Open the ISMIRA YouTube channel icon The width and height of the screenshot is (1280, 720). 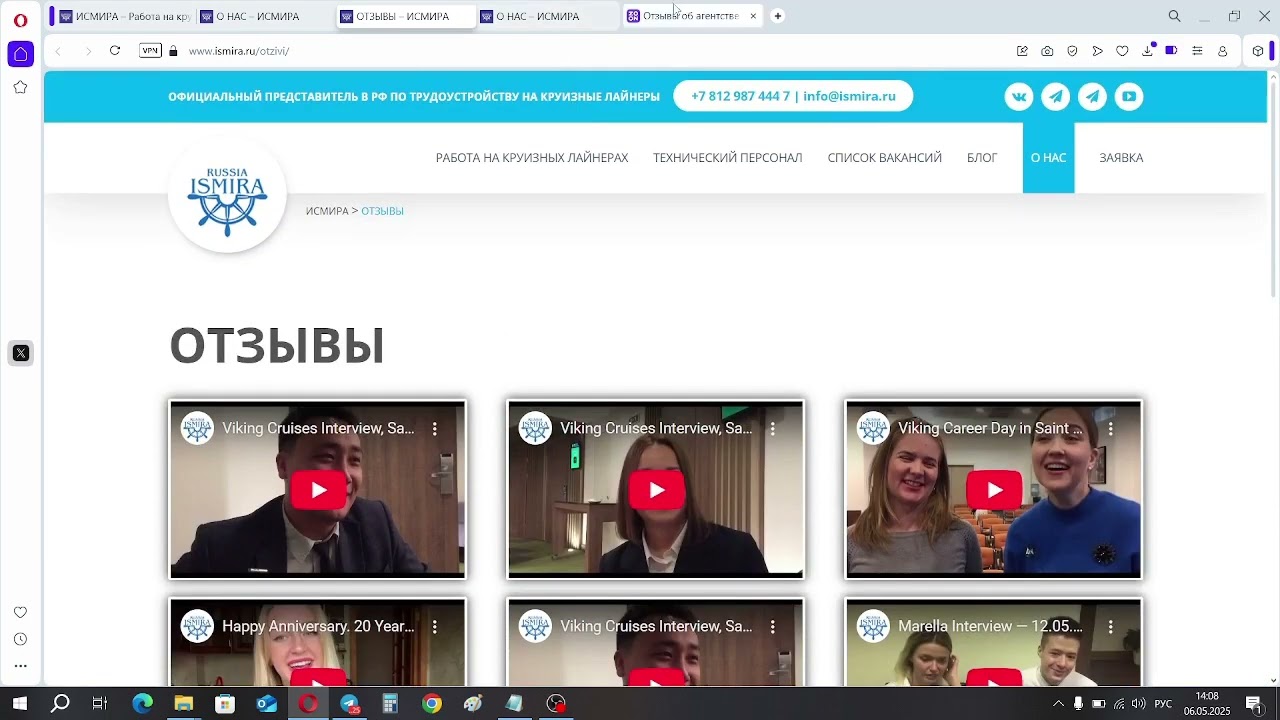[x=1129, y=96]
